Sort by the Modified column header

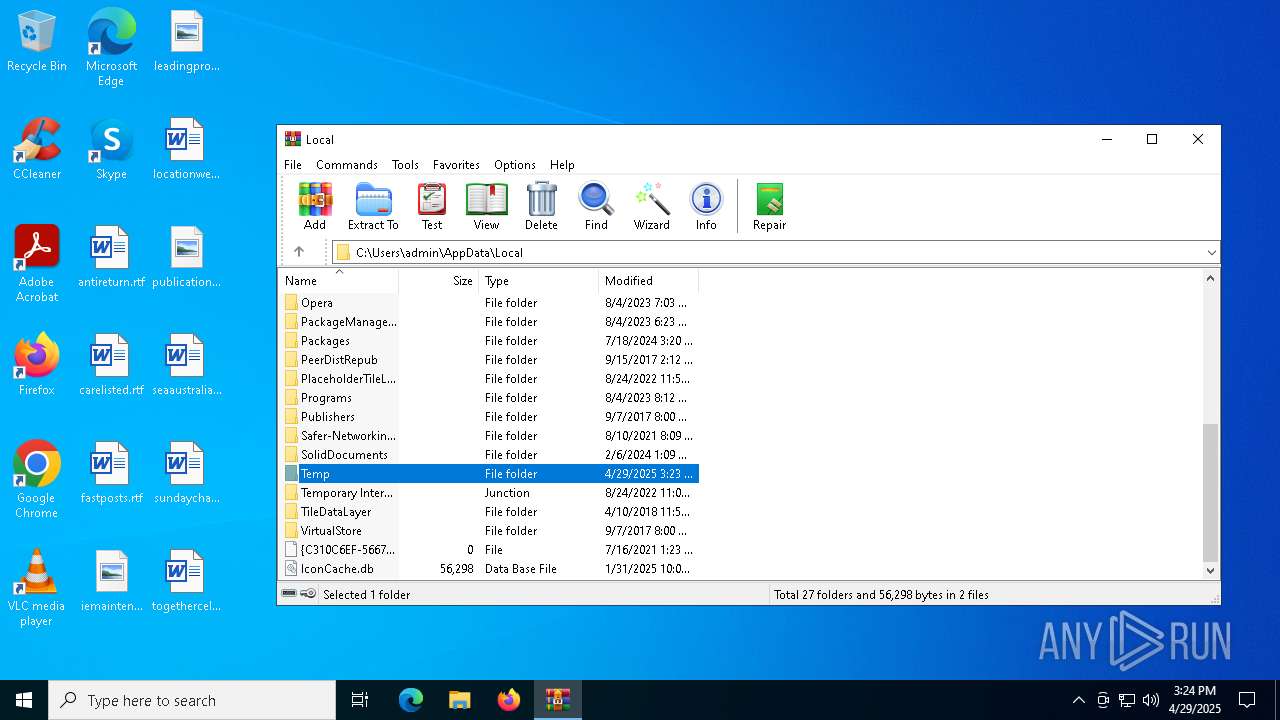[x=648, y=281]
